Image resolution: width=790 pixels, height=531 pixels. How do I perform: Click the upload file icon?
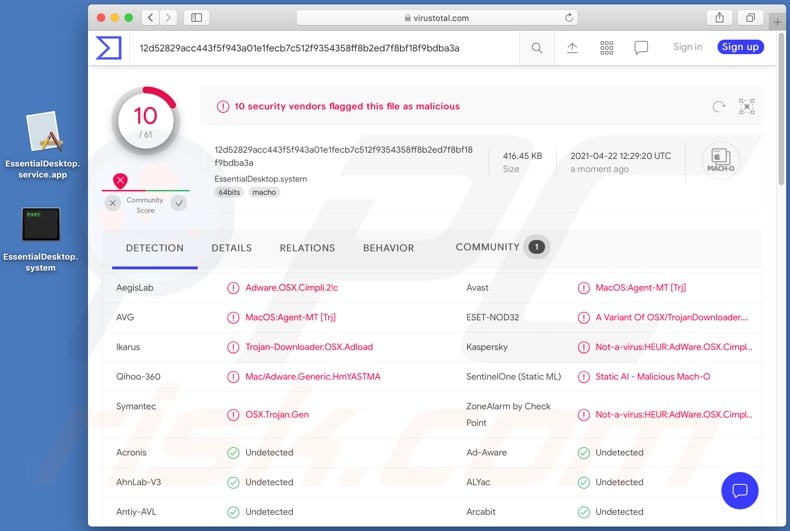tap(572, 48)
